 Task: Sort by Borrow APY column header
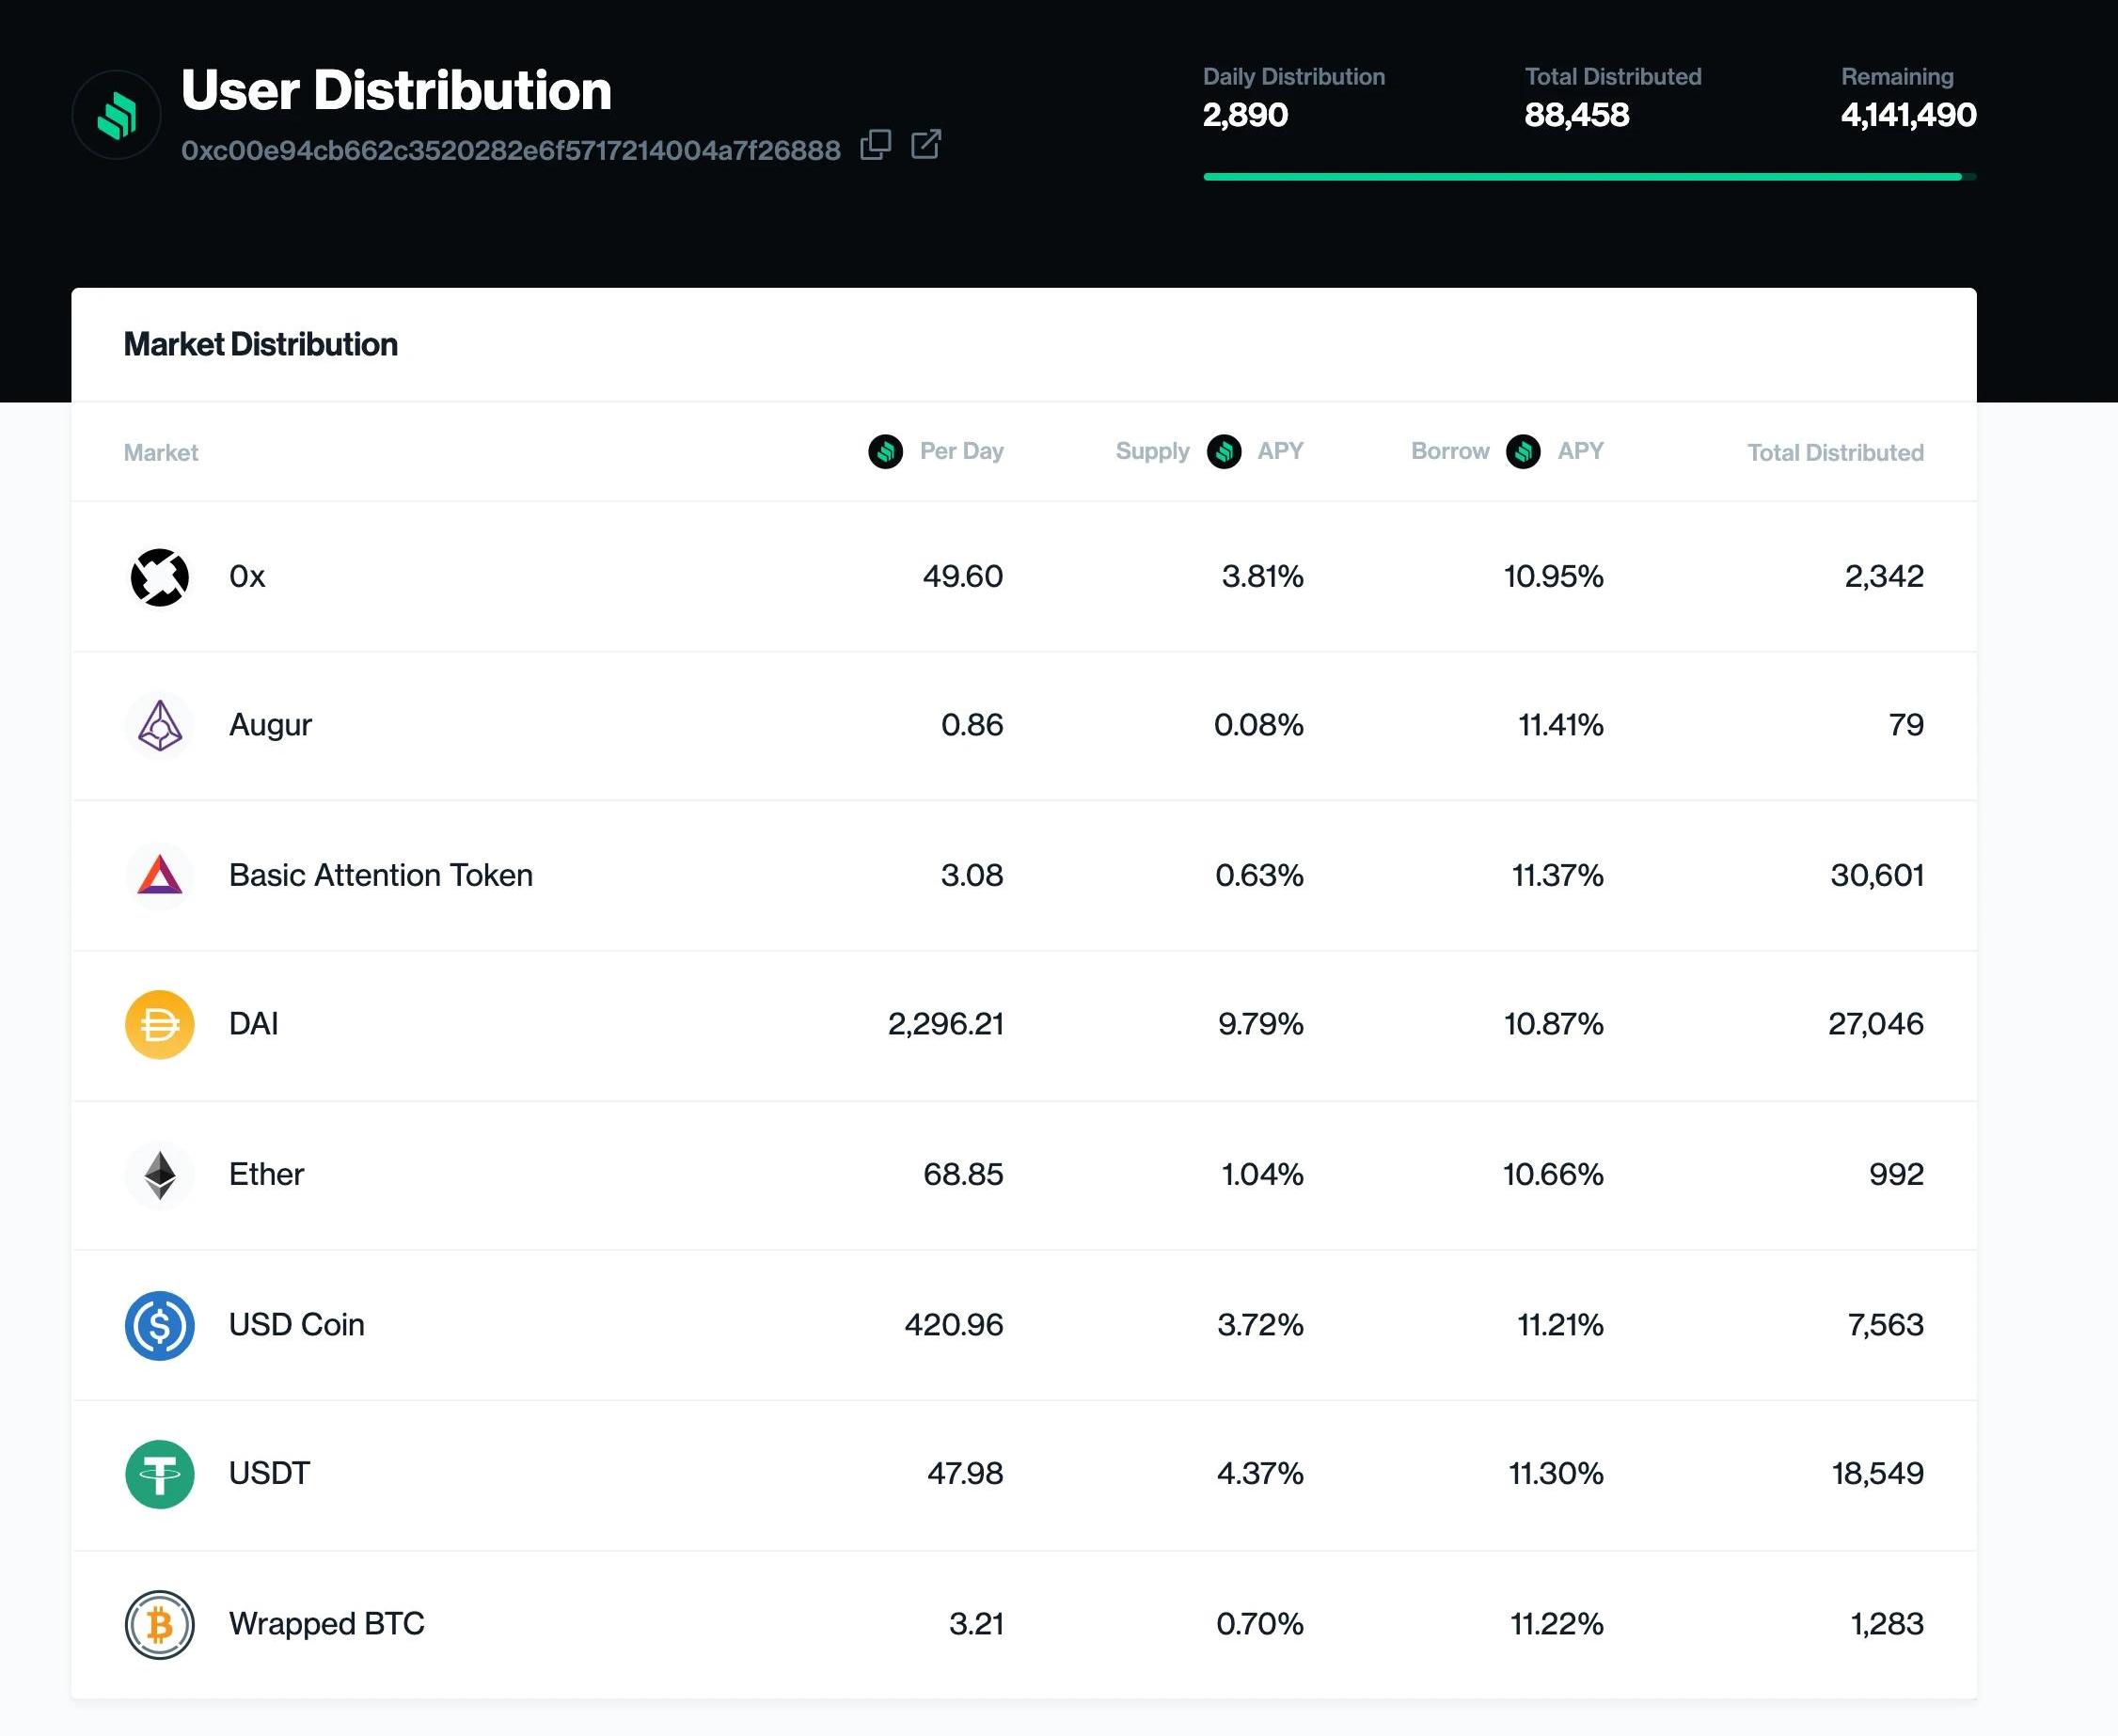(1506, 452)
